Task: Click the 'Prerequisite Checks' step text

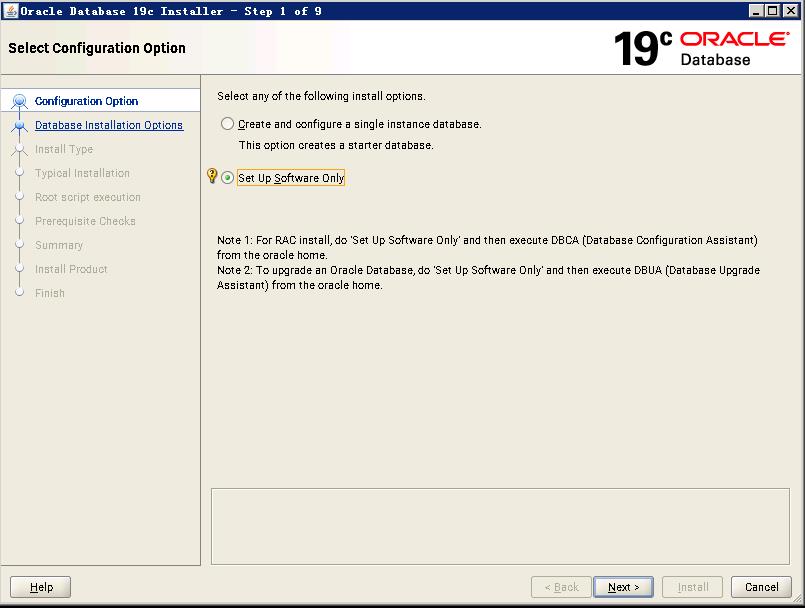Action: pos(85,221)
